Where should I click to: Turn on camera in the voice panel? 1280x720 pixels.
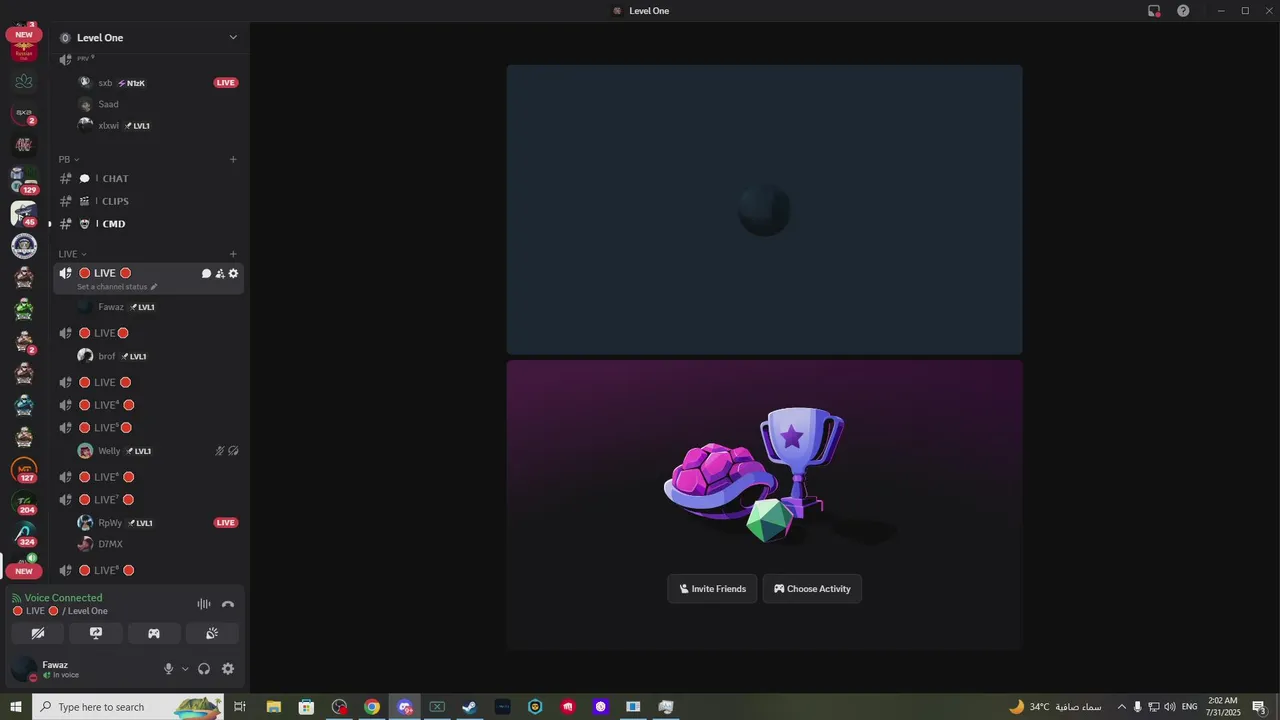pyautogui.click(x=38, y=633)
